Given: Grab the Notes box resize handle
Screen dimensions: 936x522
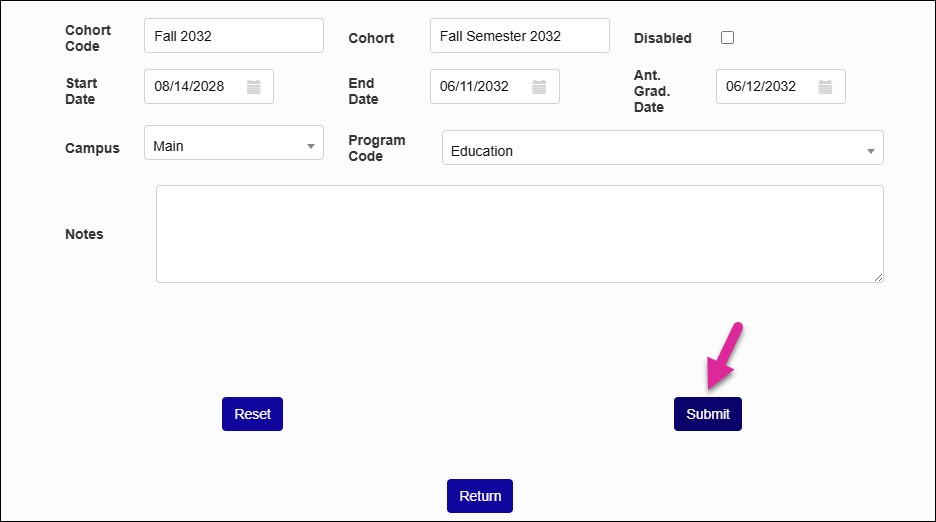Looking at the screenshot, I should [878, 277].
